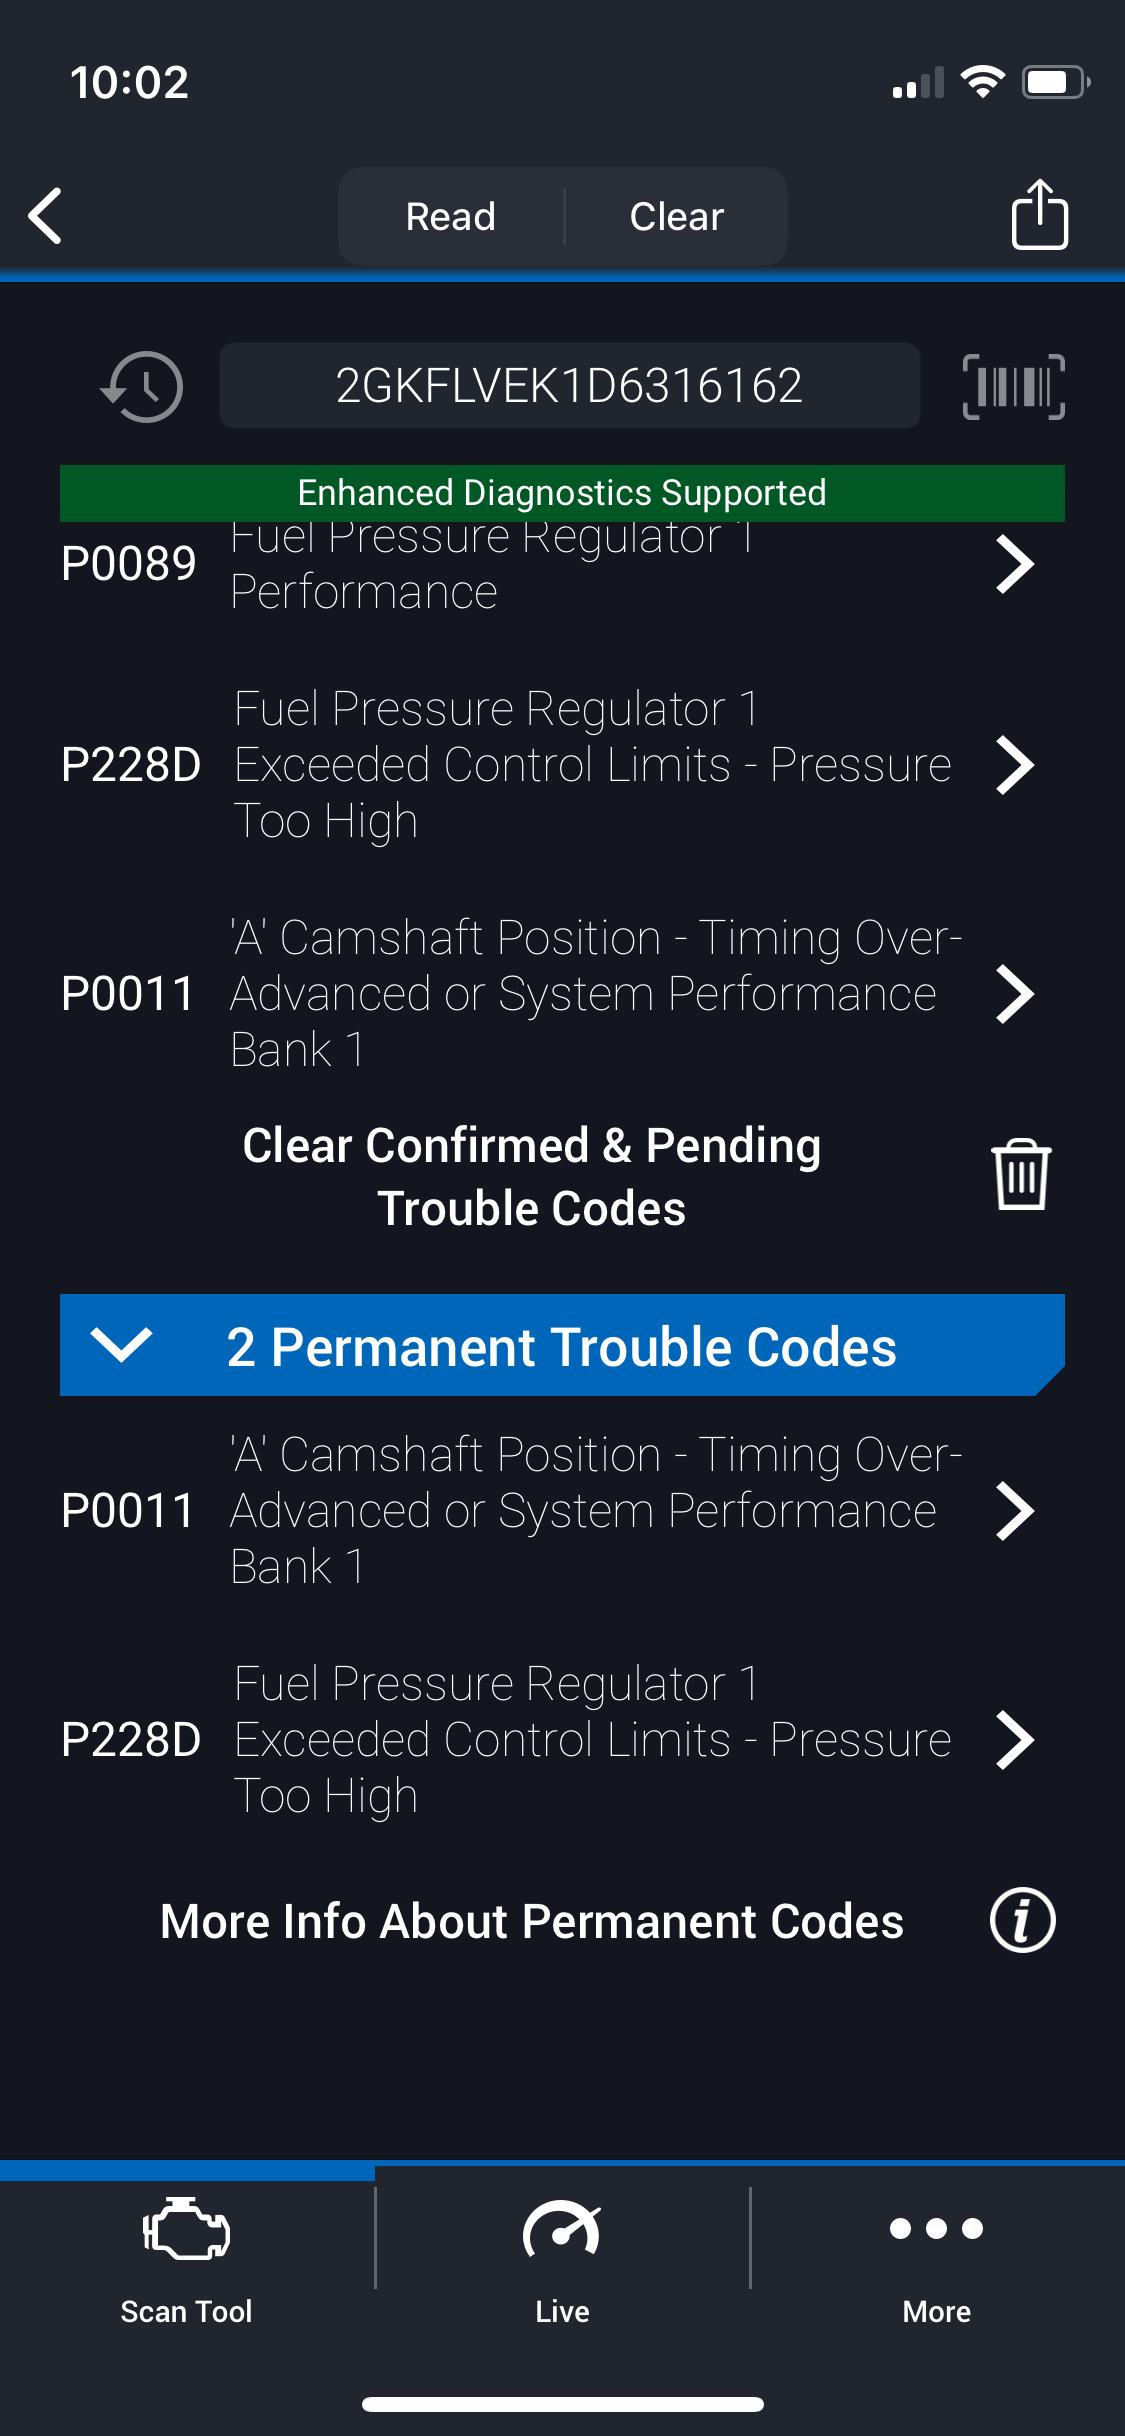
Task: Open the Scan Tool engine icon
Action: pyautogui.click(x=187, y=2232)
